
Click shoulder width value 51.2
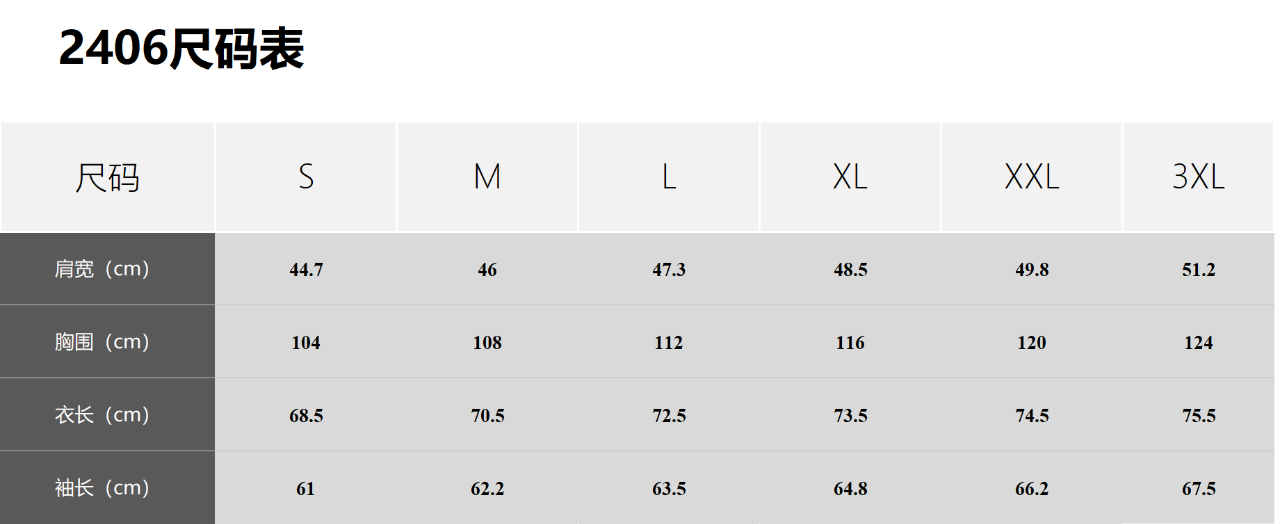tap(1199, 270)
